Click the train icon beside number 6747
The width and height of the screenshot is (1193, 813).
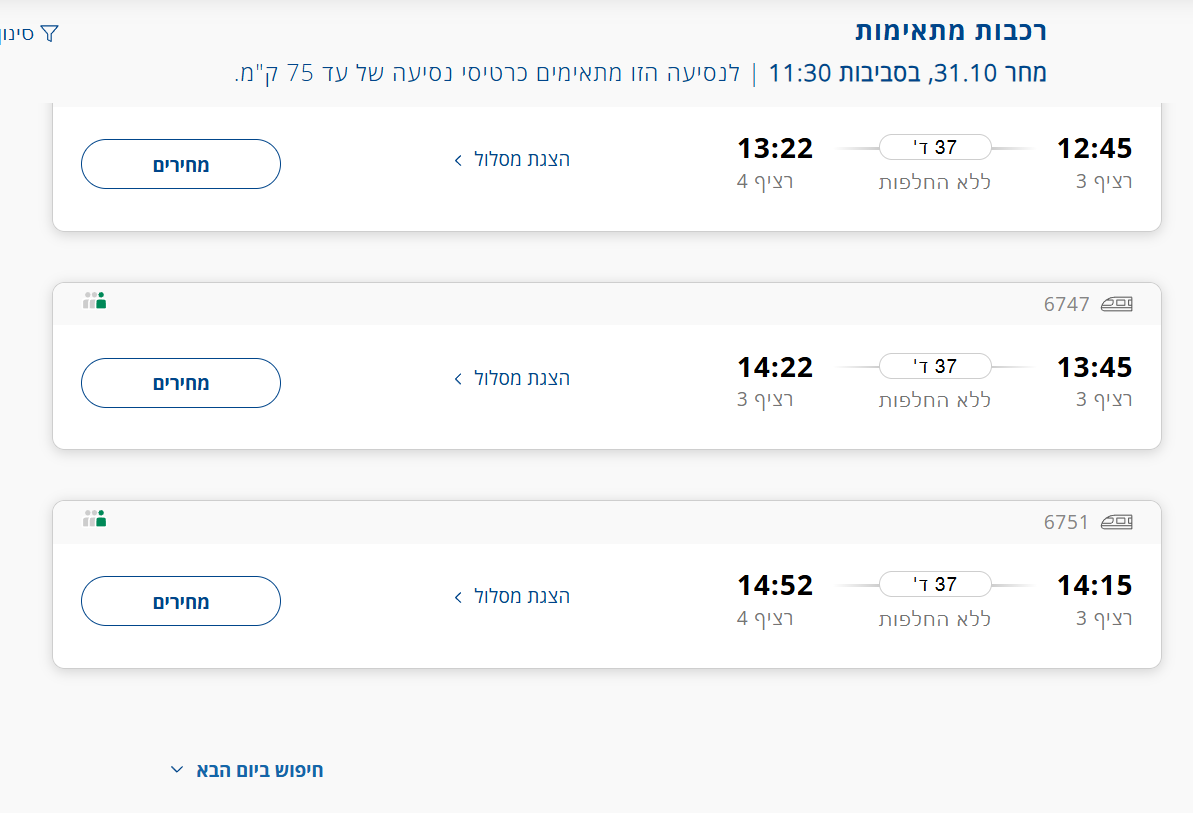(1117, 304)
